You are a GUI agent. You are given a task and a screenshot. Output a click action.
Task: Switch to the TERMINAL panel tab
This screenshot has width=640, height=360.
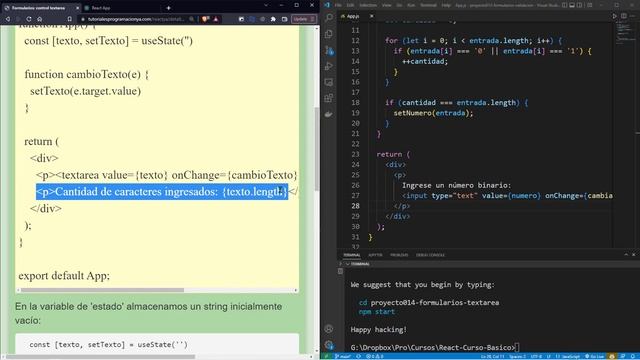point(351,255)
